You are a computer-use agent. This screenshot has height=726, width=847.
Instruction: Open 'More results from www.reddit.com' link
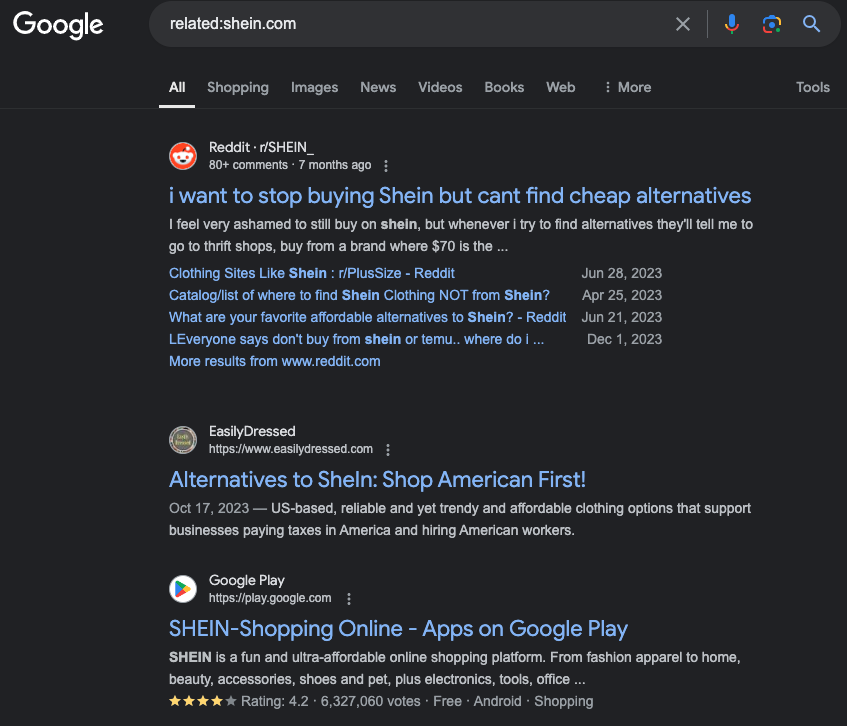pyautogui.click(x=274, y=361)
